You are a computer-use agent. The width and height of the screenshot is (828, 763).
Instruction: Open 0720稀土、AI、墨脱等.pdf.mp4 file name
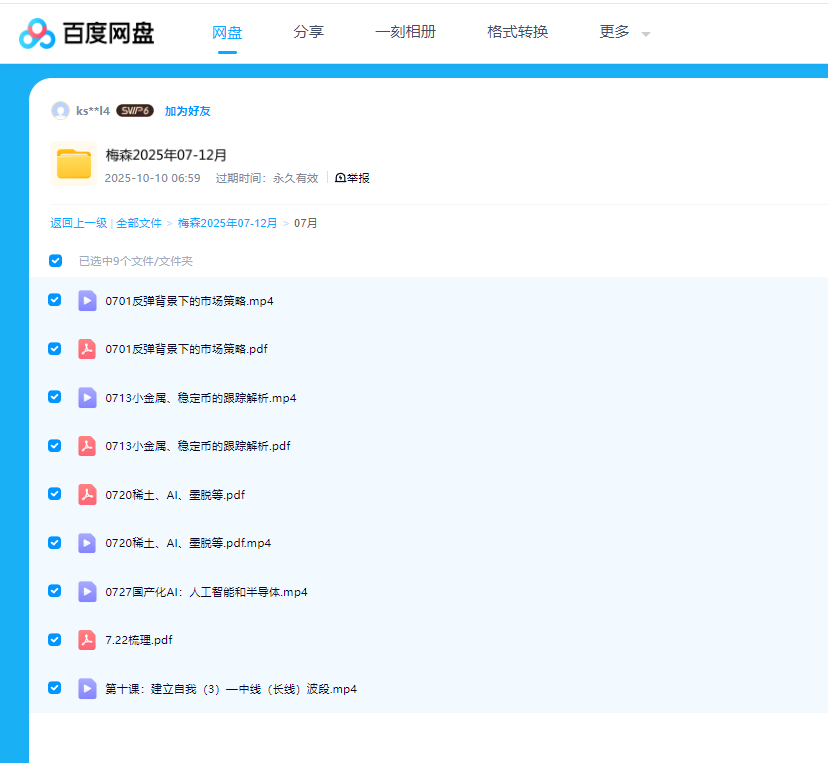click(x=188, y=543)
